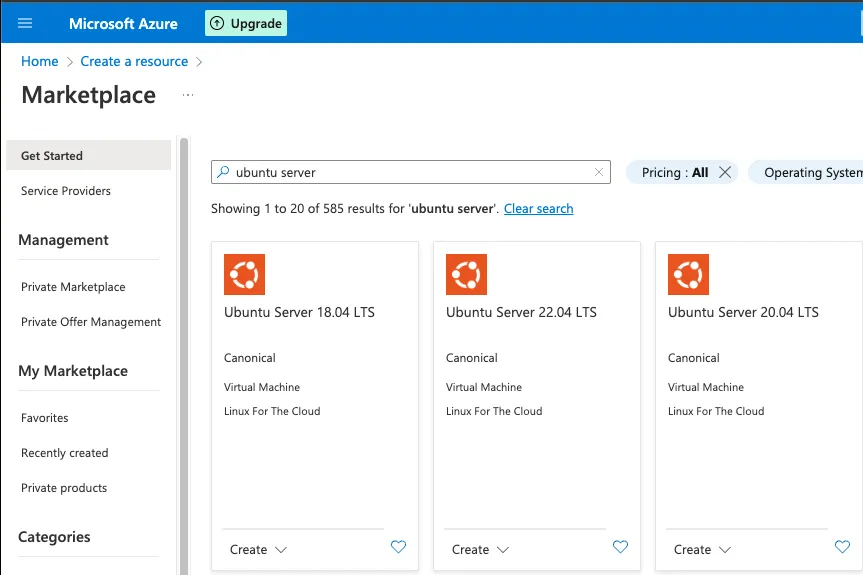
Task: Click the marketplace search input field
Action: (410, 172)
